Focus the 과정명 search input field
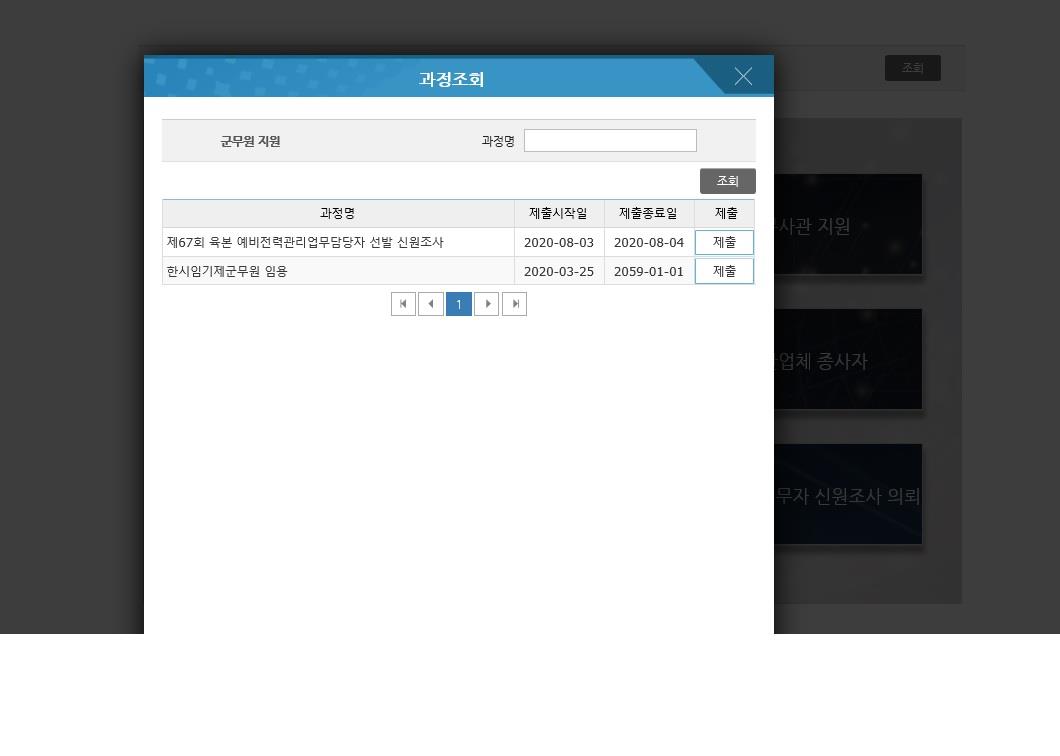1060x756 pixels. [610, 141]
